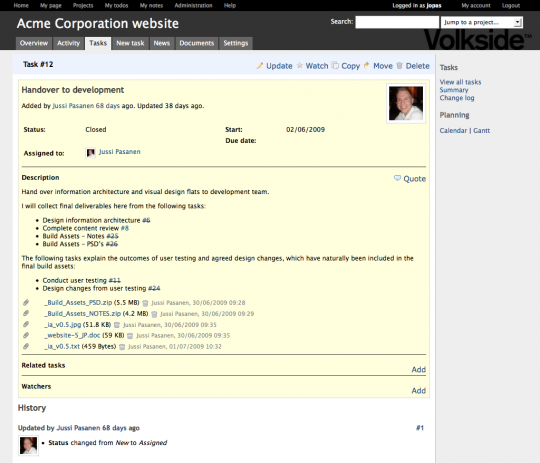Click the arrow icon beside Move
Image resolution: width=540 pixels, height=463 pixels.
366,65
